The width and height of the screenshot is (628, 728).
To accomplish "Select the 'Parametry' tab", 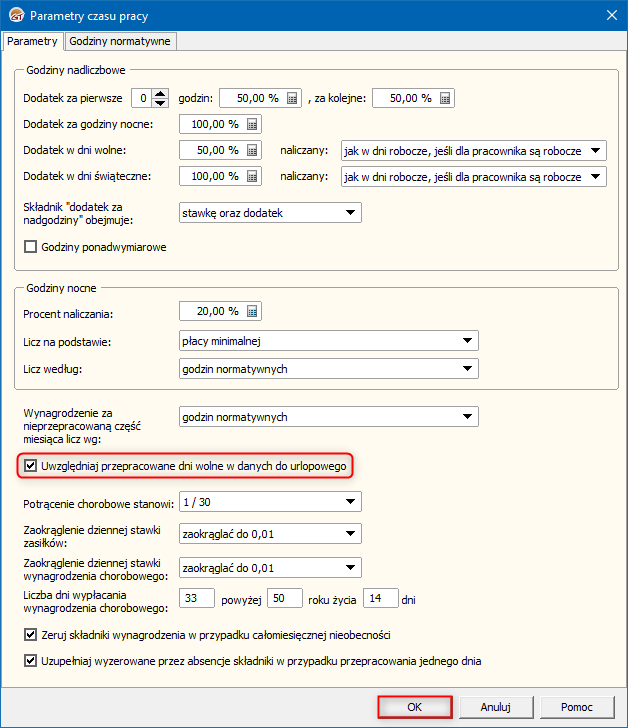I will coord(32,41).
